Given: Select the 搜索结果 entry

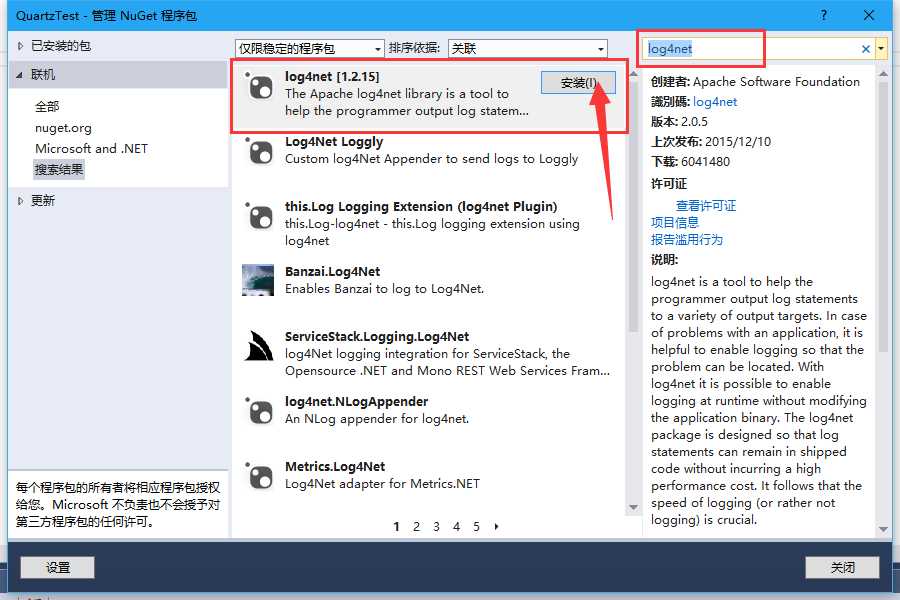Looking at the screenshot, I should (x=59, y=169).
